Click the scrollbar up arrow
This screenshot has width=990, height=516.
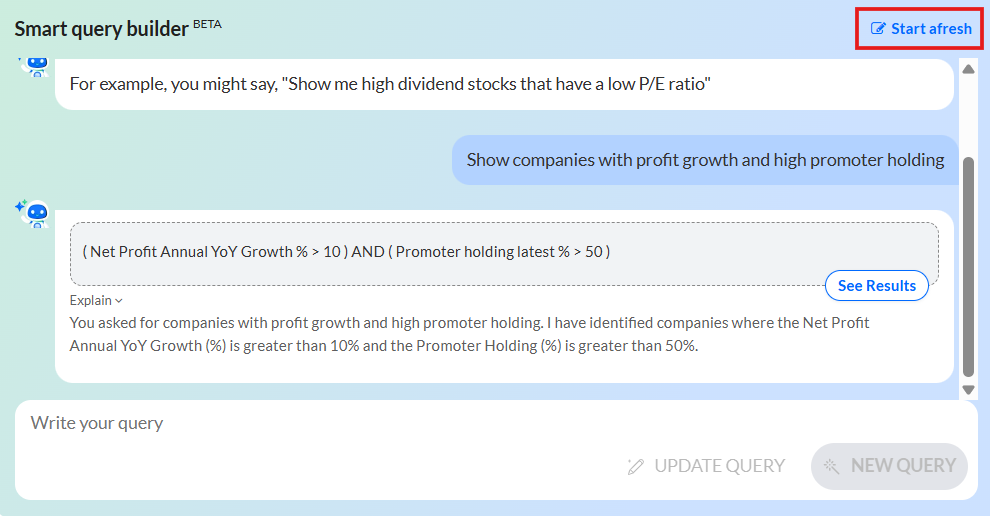(x=968, y=69)
